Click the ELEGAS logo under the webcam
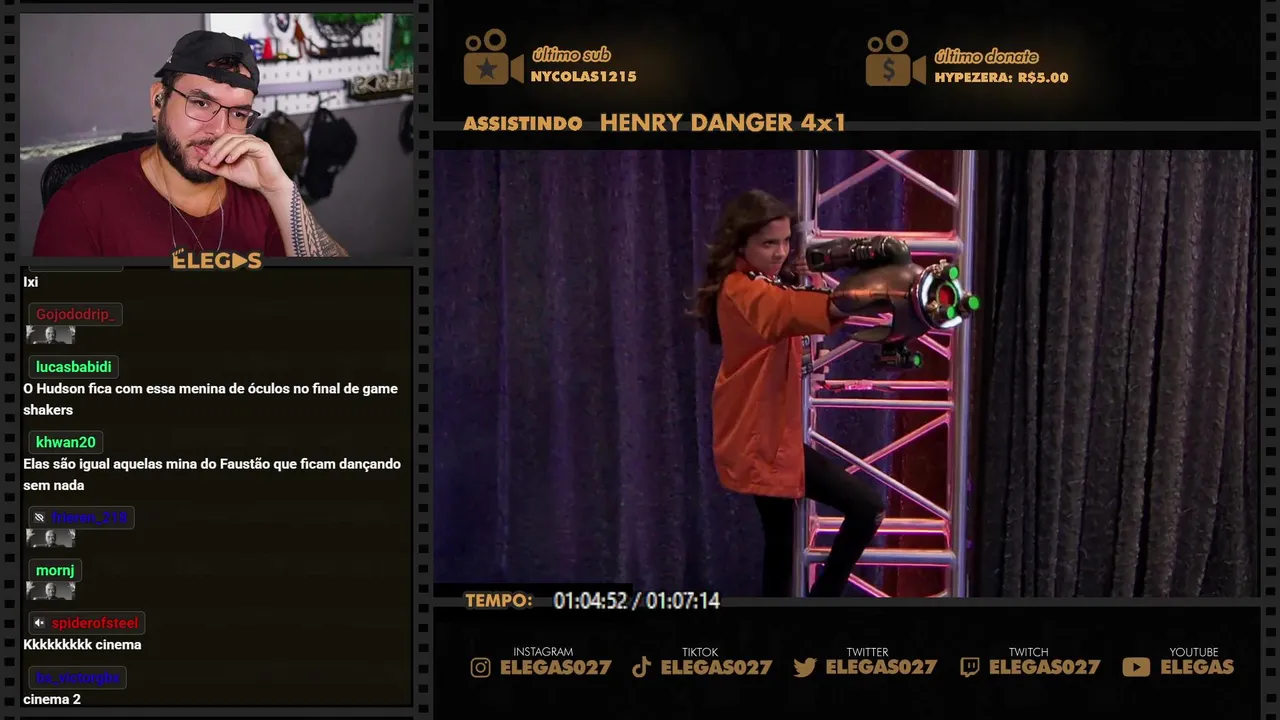The width and height of the screenshot is (1280, 720). [x=217, y=261]
